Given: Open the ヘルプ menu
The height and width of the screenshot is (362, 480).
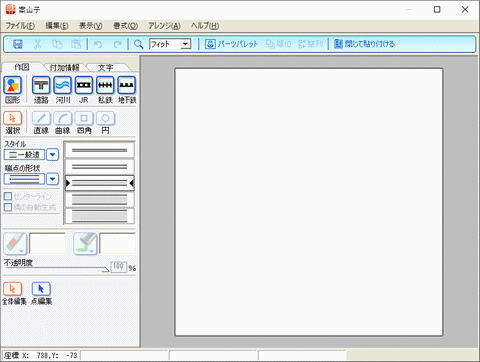Looking at the screenshot, I should (205, 26).
